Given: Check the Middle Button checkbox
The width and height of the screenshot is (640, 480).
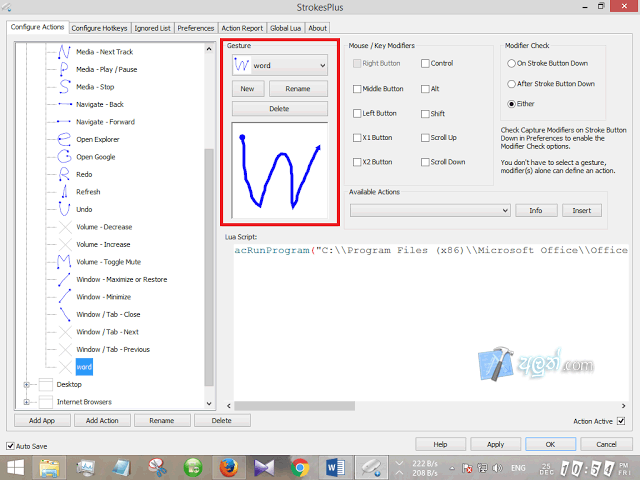Looking at the screenshot, I should click(x=357, y=89).
